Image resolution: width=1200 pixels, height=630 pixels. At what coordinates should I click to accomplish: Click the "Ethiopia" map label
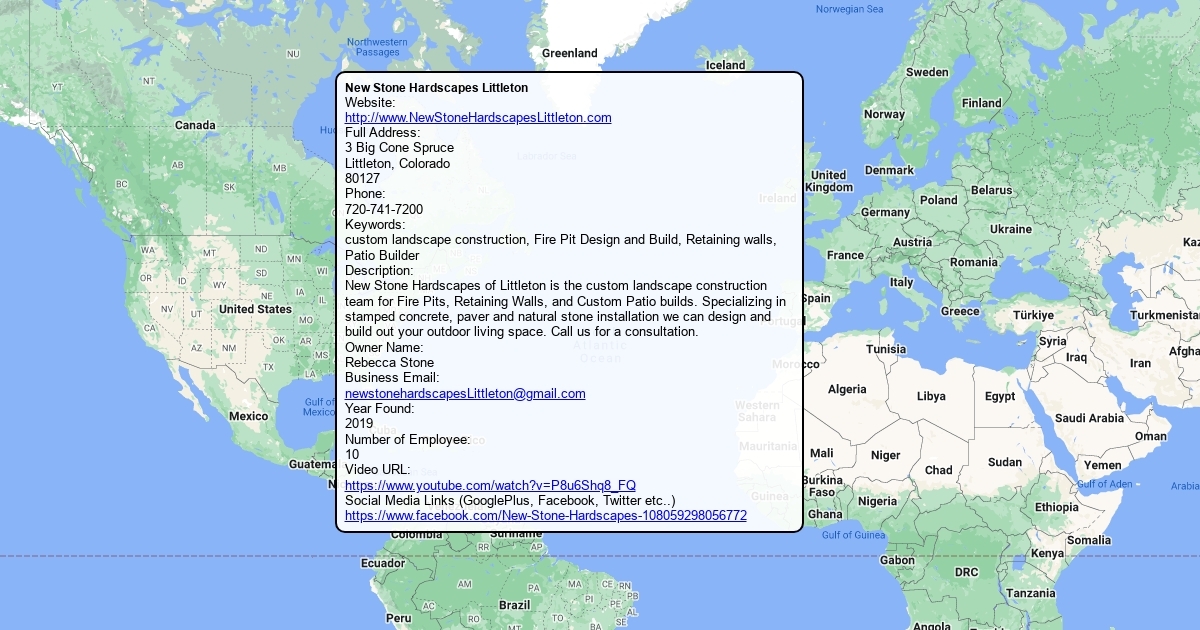point(1056,507)
